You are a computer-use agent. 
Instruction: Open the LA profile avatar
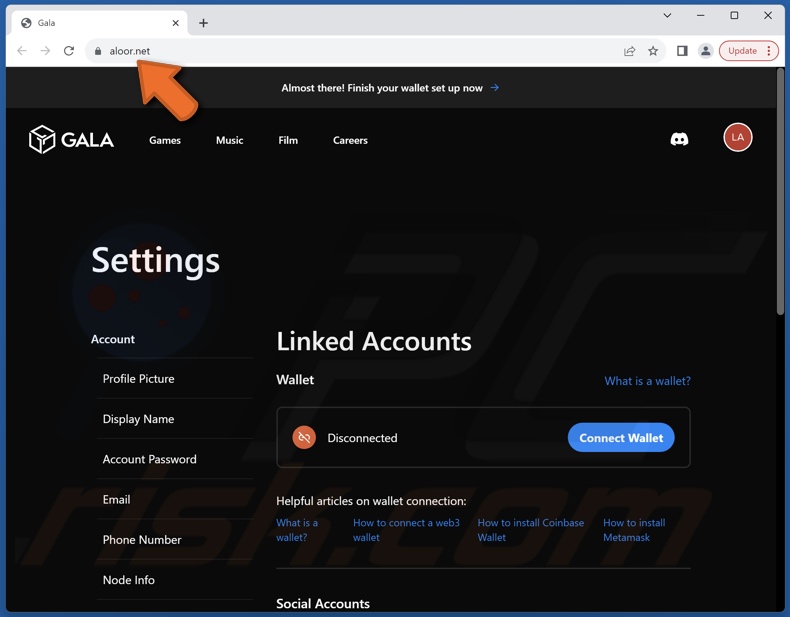pyautogui.click(x=737, y=138)
